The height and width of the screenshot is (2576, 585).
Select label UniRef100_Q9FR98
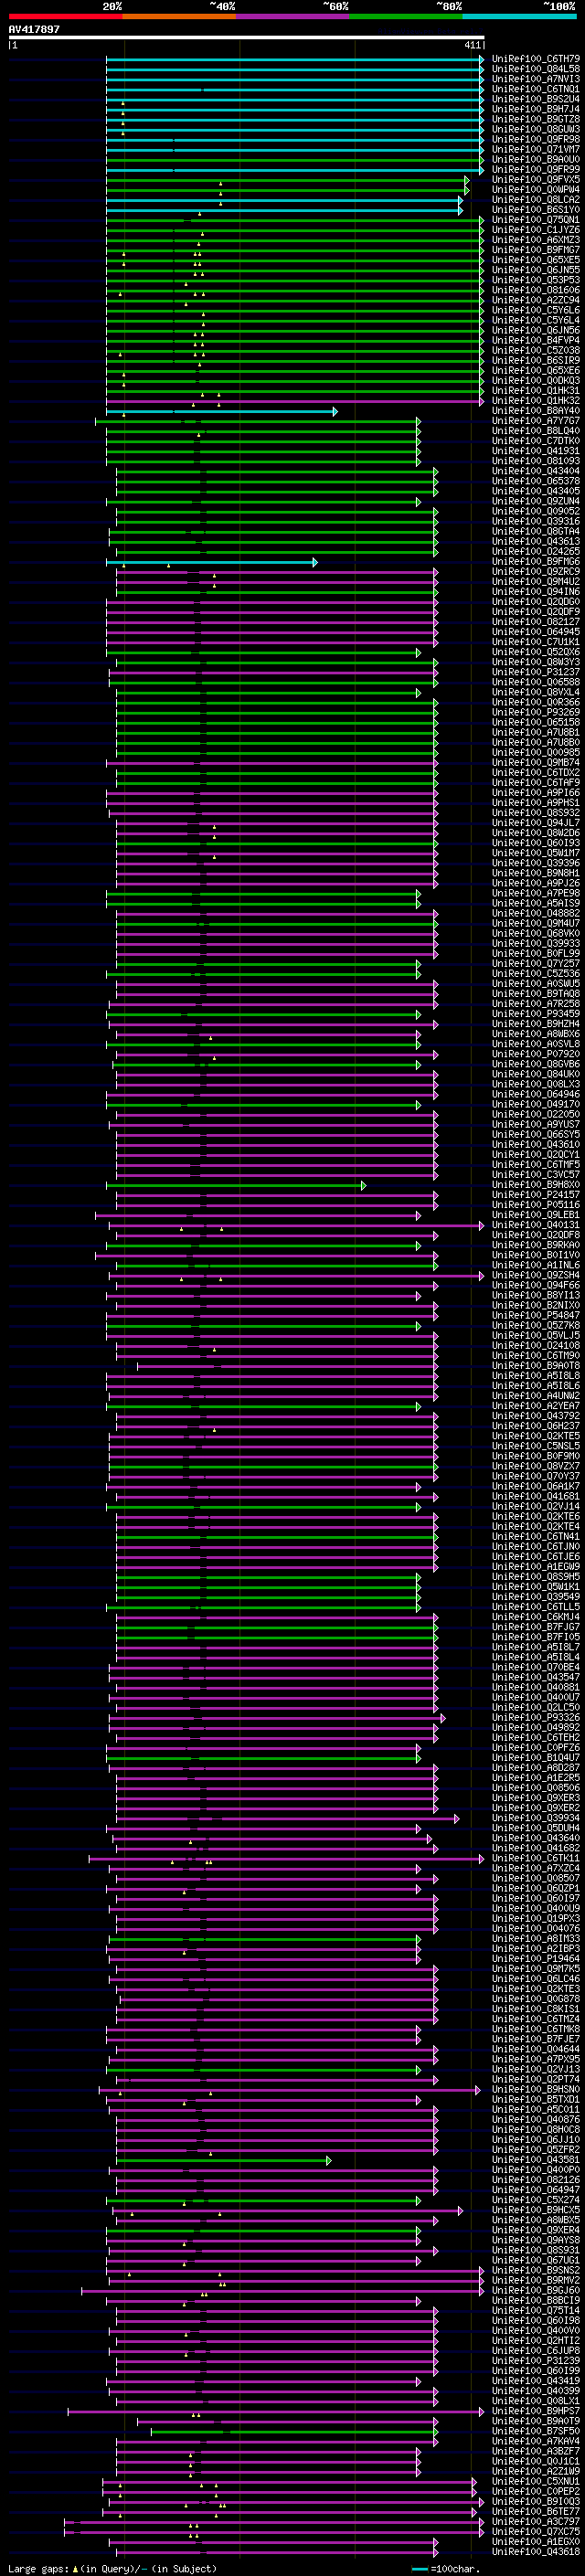click(535, 139)
